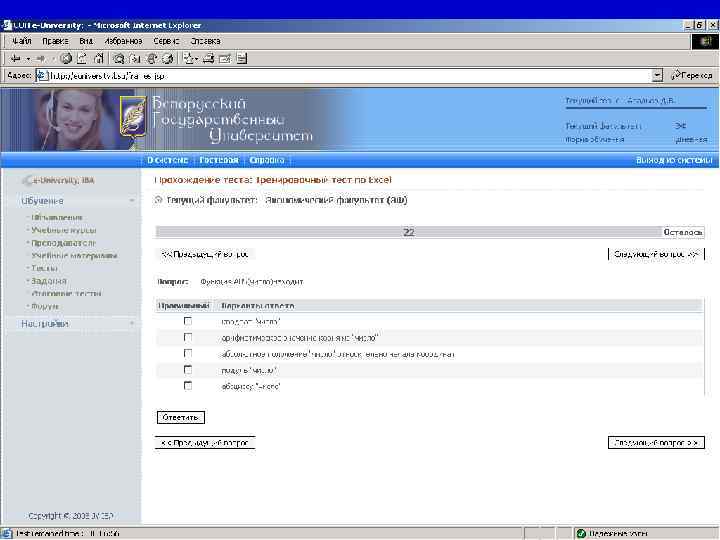Check the first answer option checkbox
Screen dimensions: 720x540
(x=188, y=321)
